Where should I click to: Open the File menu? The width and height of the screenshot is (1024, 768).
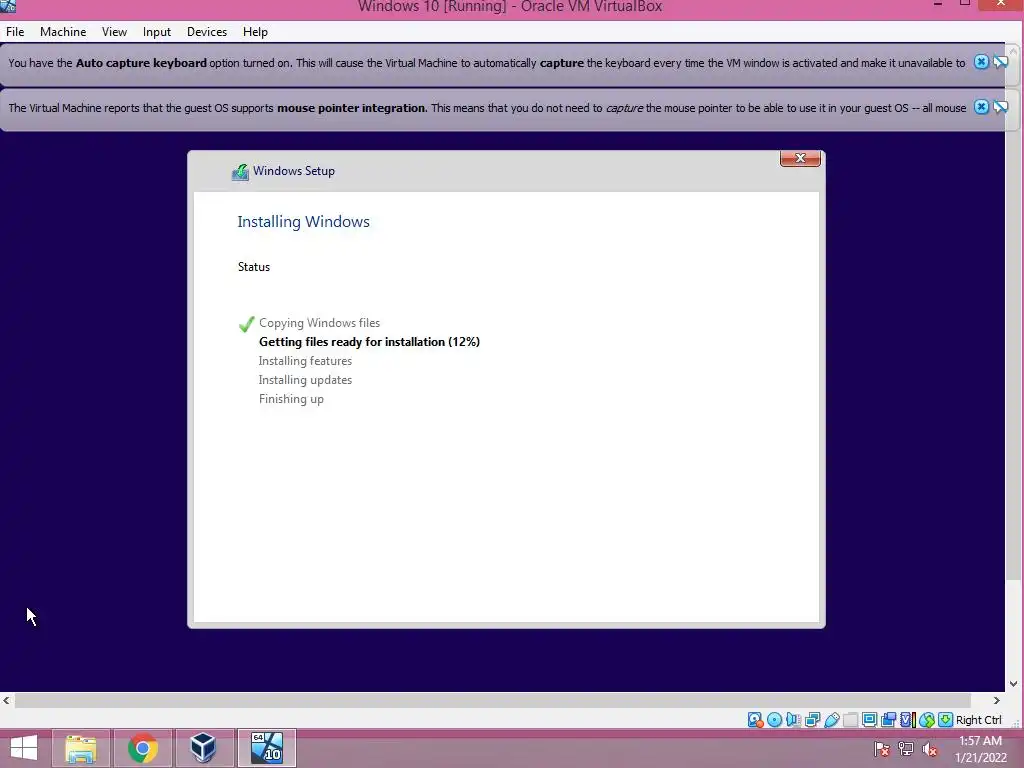[x=15, y=31]
